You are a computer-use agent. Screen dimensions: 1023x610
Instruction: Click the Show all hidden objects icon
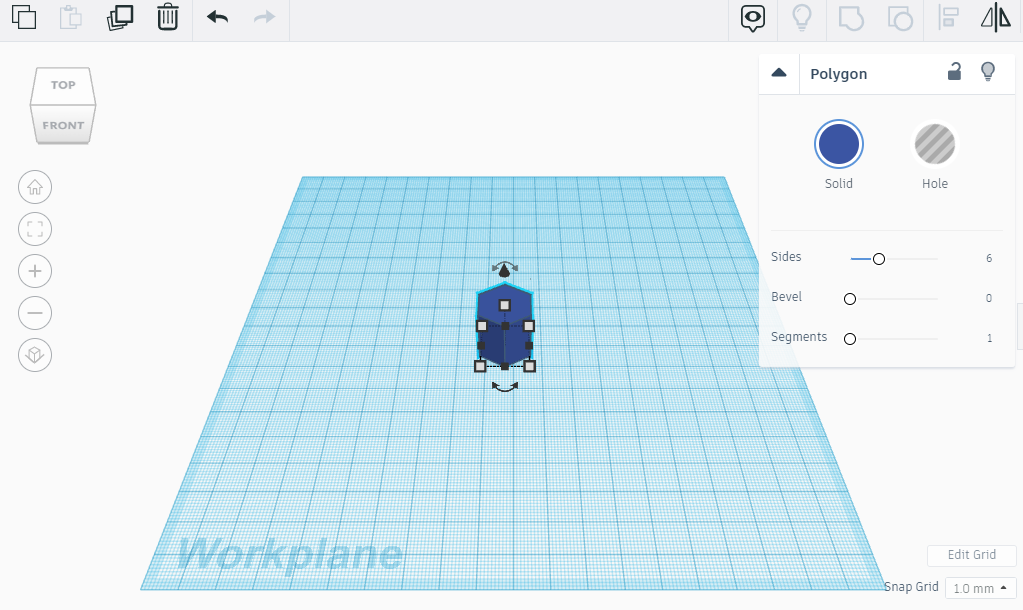pos(751,17)
